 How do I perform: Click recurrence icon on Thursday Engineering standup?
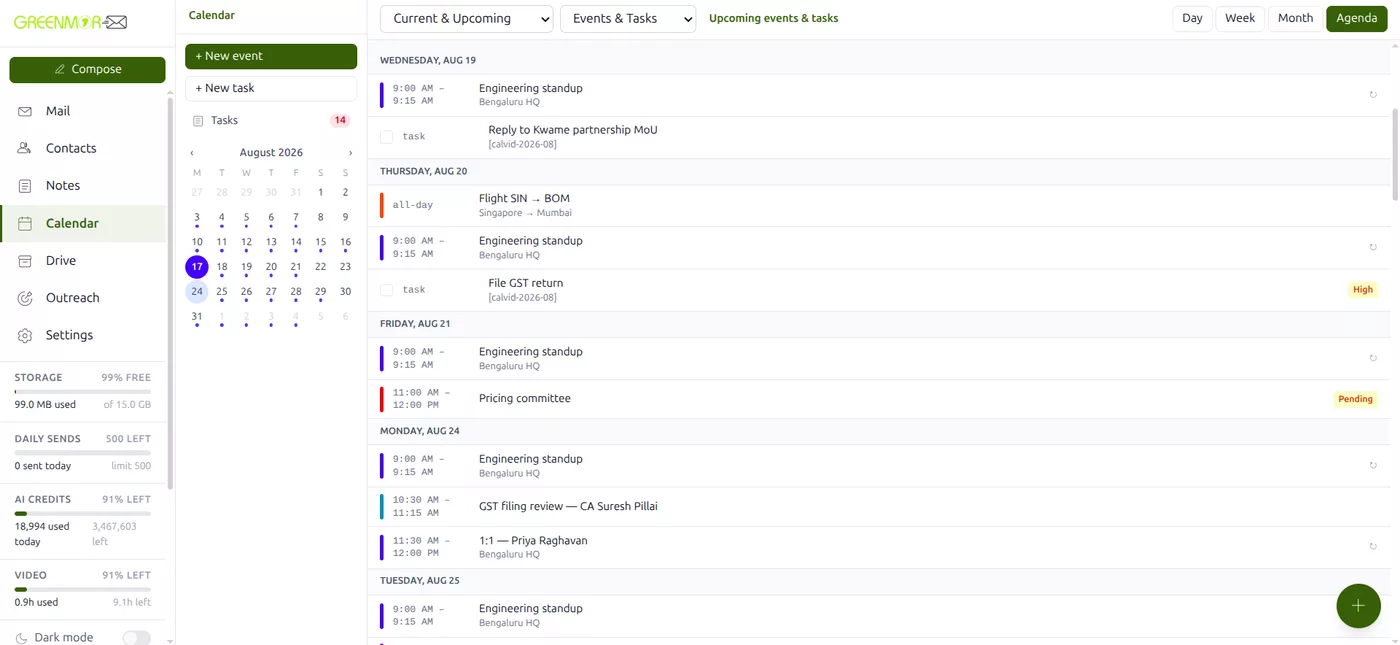coord(1373,247)
